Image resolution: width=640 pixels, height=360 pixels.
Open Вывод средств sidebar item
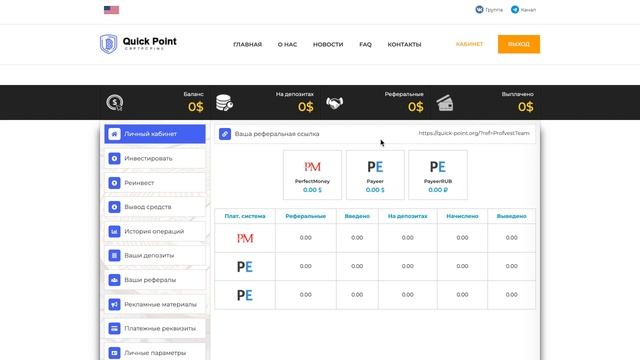155,207
